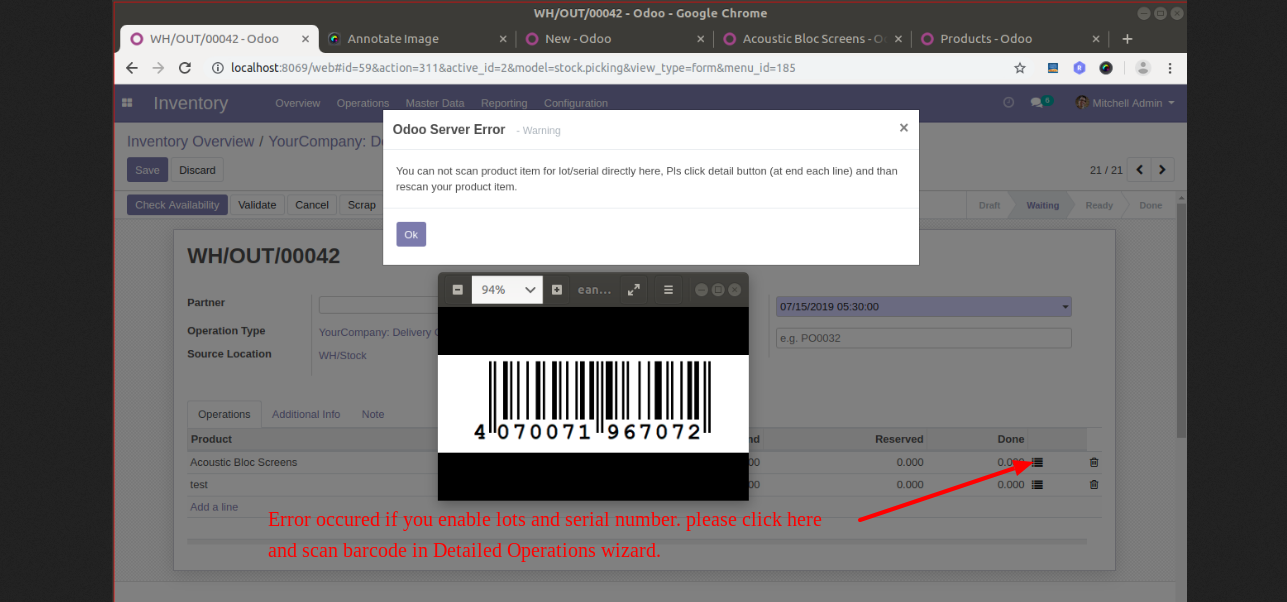This screenshot has height=602, width=1287.
Task: Click the Draft status stage
Action: tap(989, 205)
